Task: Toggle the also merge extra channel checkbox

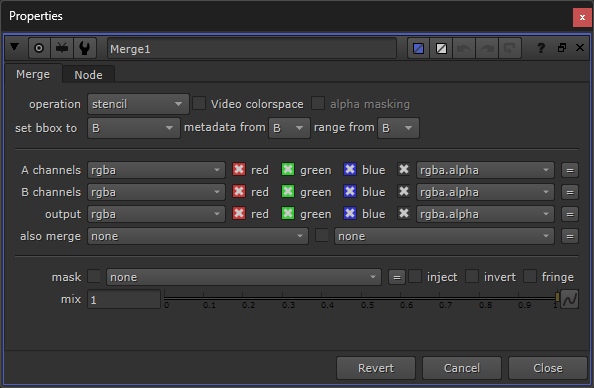Action: pyautogui.click(x=322, y=235)
